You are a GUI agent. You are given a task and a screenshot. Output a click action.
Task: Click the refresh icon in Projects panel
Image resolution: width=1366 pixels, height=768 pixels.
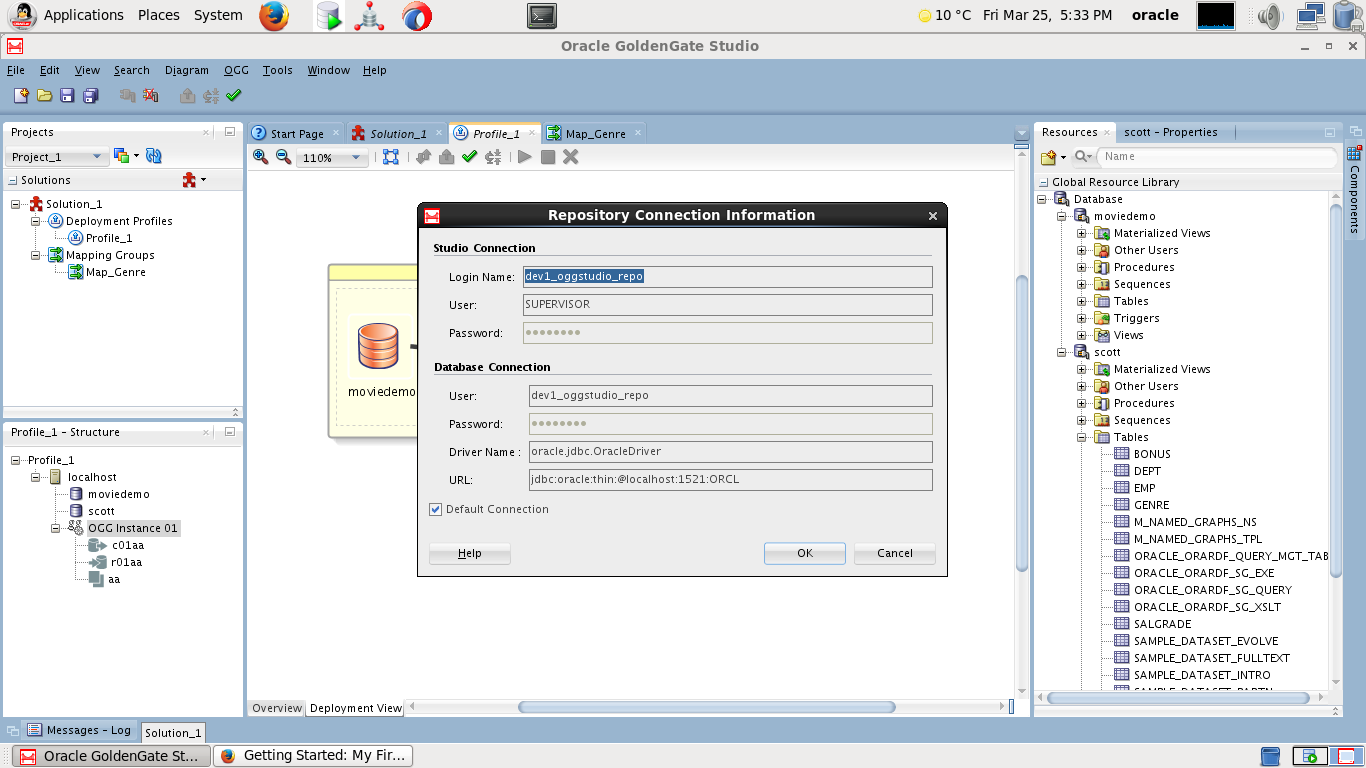[154, 156]
